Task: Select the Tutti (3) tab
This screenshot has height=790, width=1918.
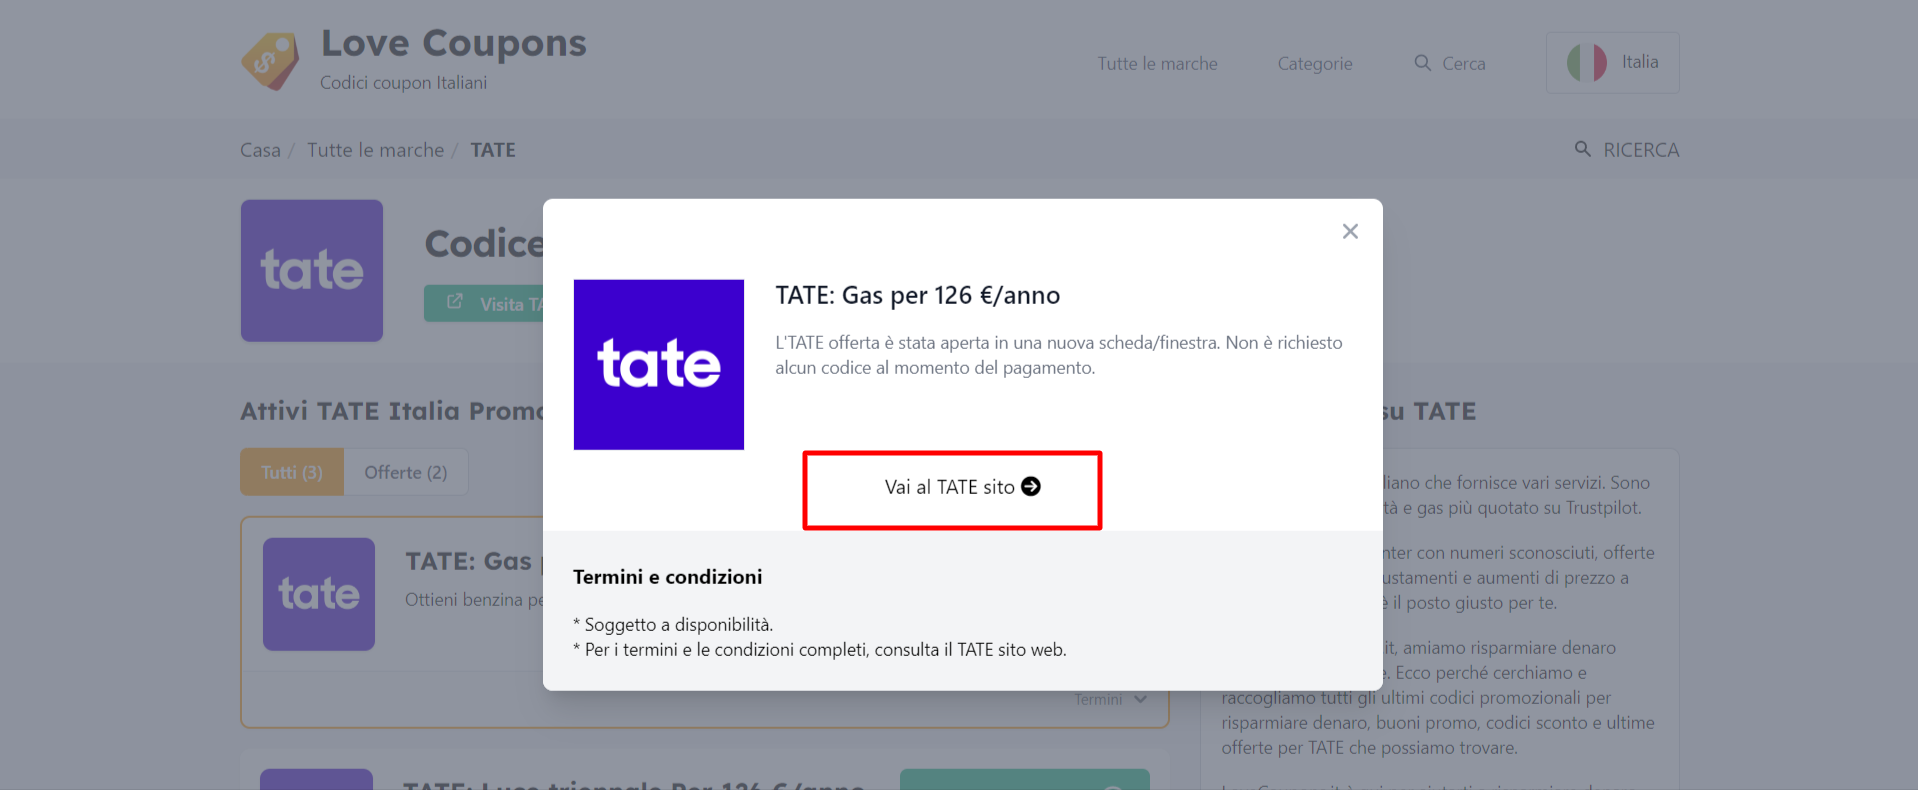Action: coord(292,472)
